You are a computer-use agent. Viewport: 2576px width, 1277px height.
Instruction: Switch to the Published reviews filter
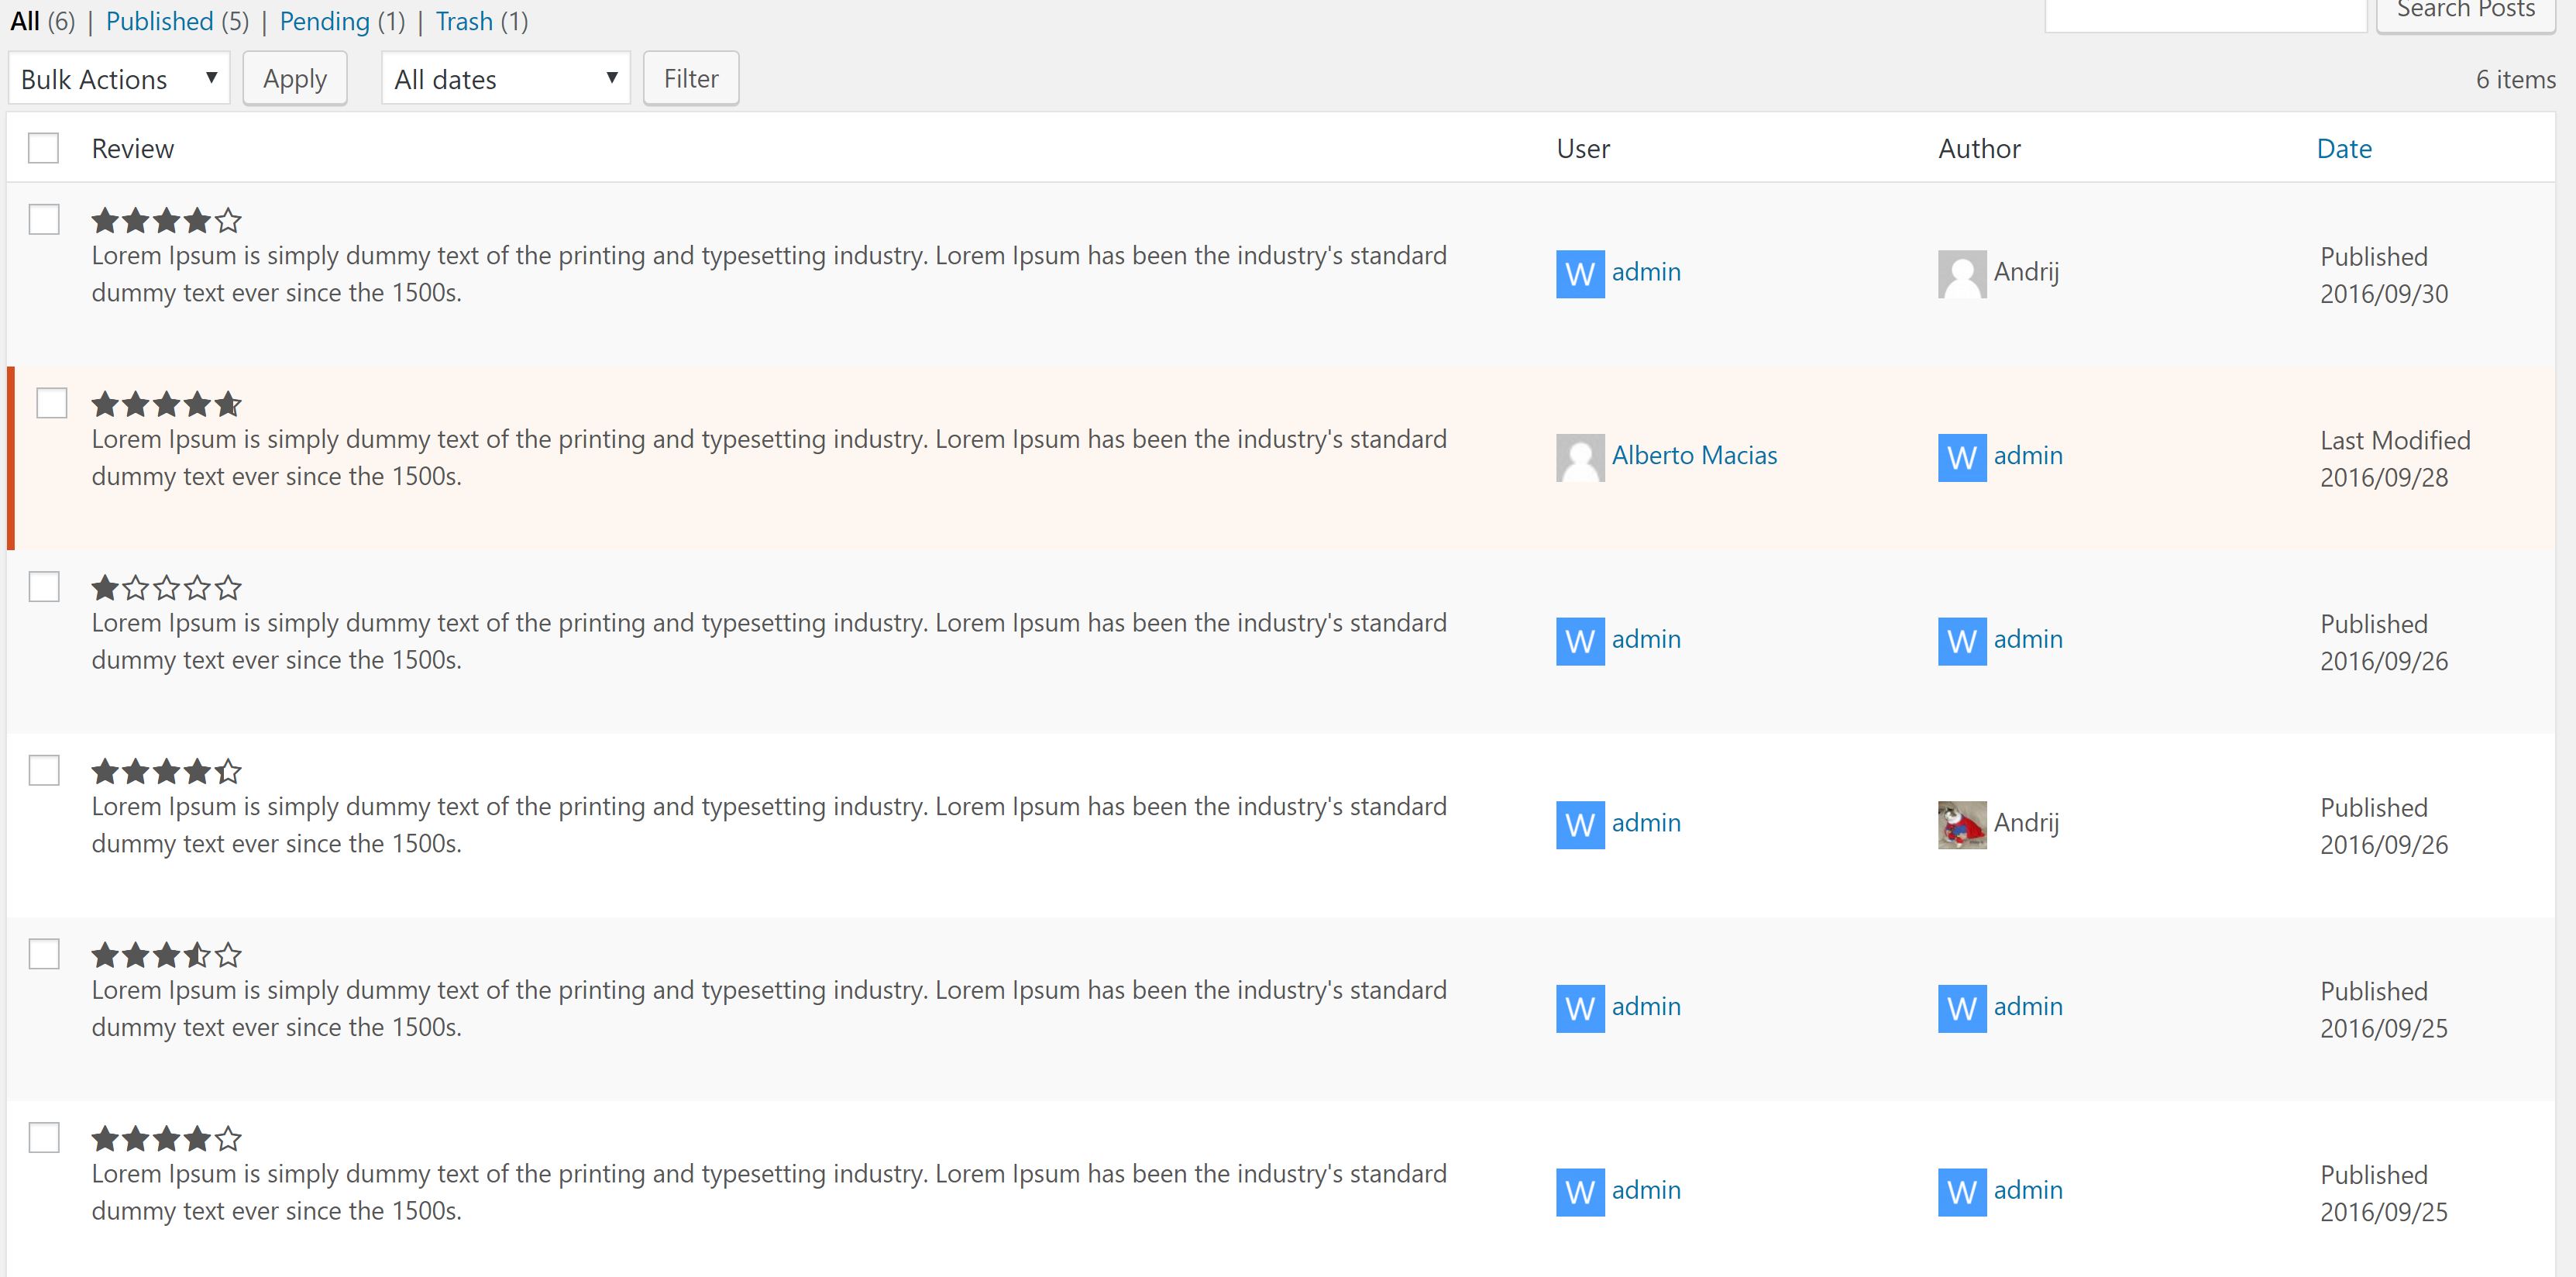pyautogui.click(x=159, y=21)
